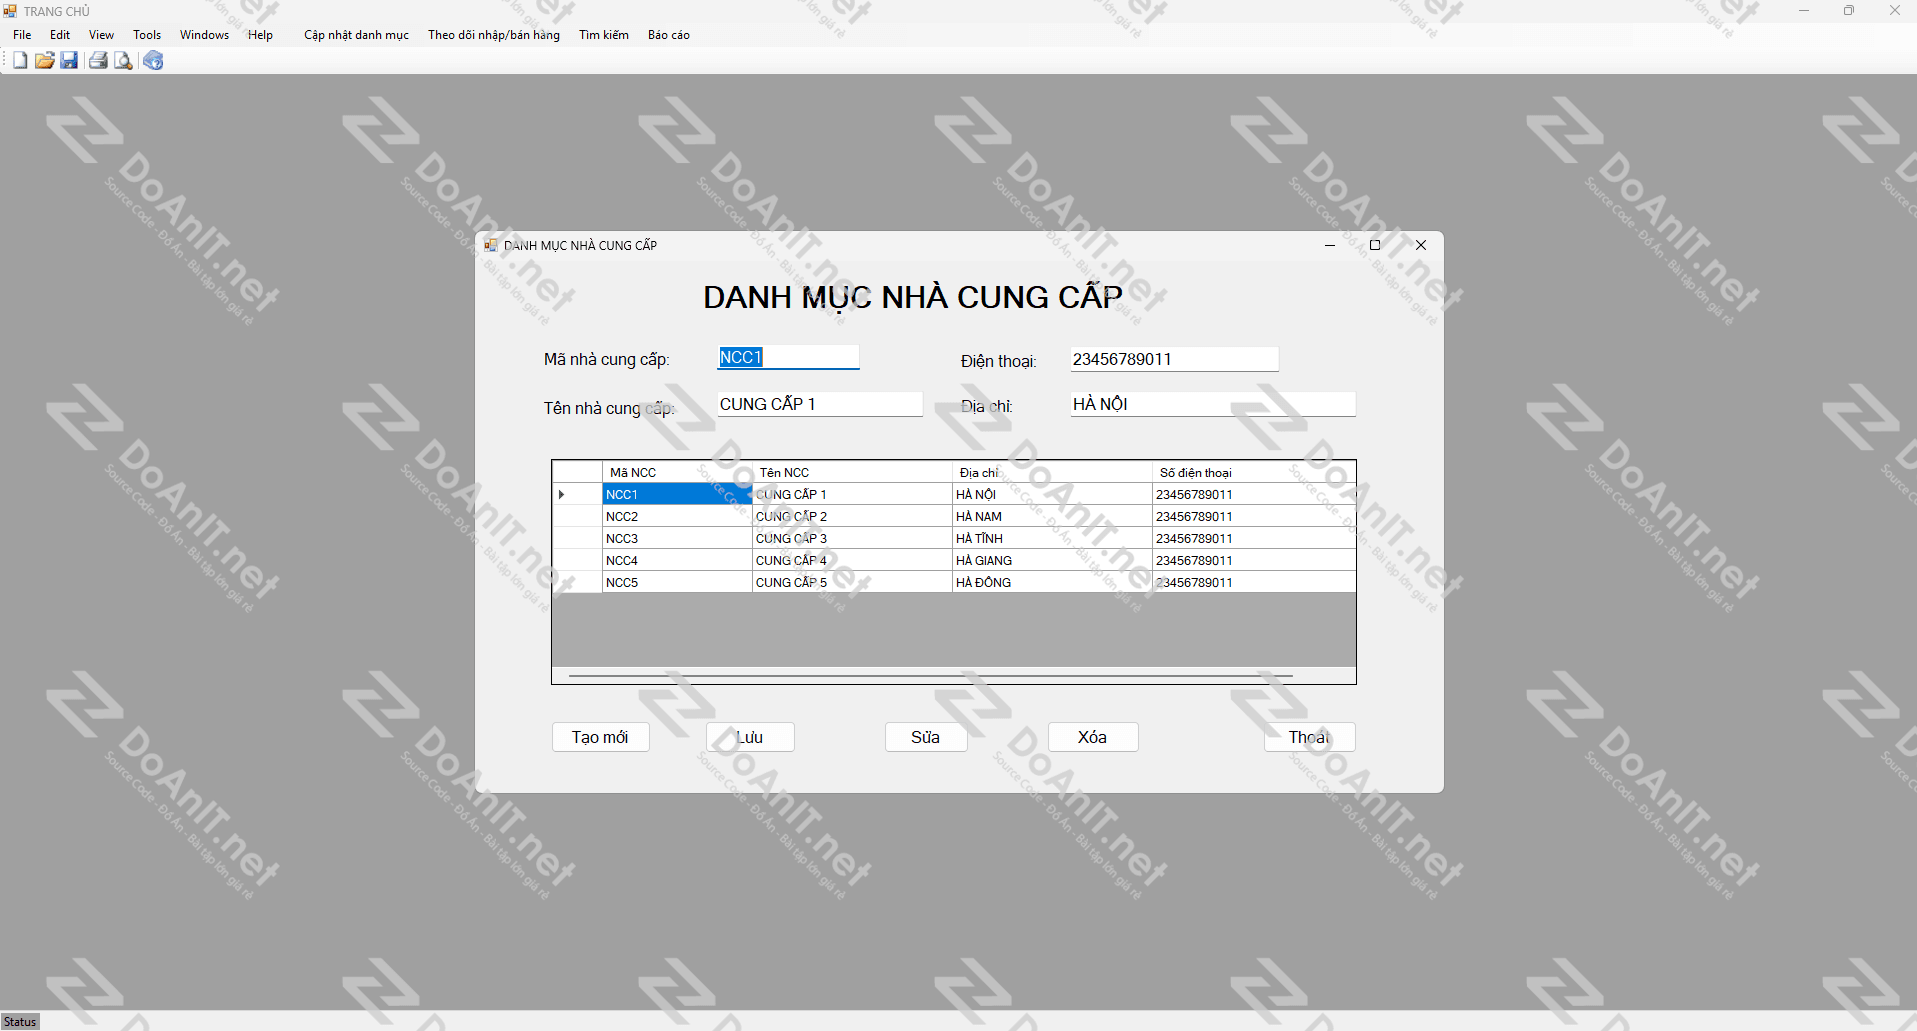Open the View menu
Viewport: 1917px width, 1031px height.
point(101,35)
